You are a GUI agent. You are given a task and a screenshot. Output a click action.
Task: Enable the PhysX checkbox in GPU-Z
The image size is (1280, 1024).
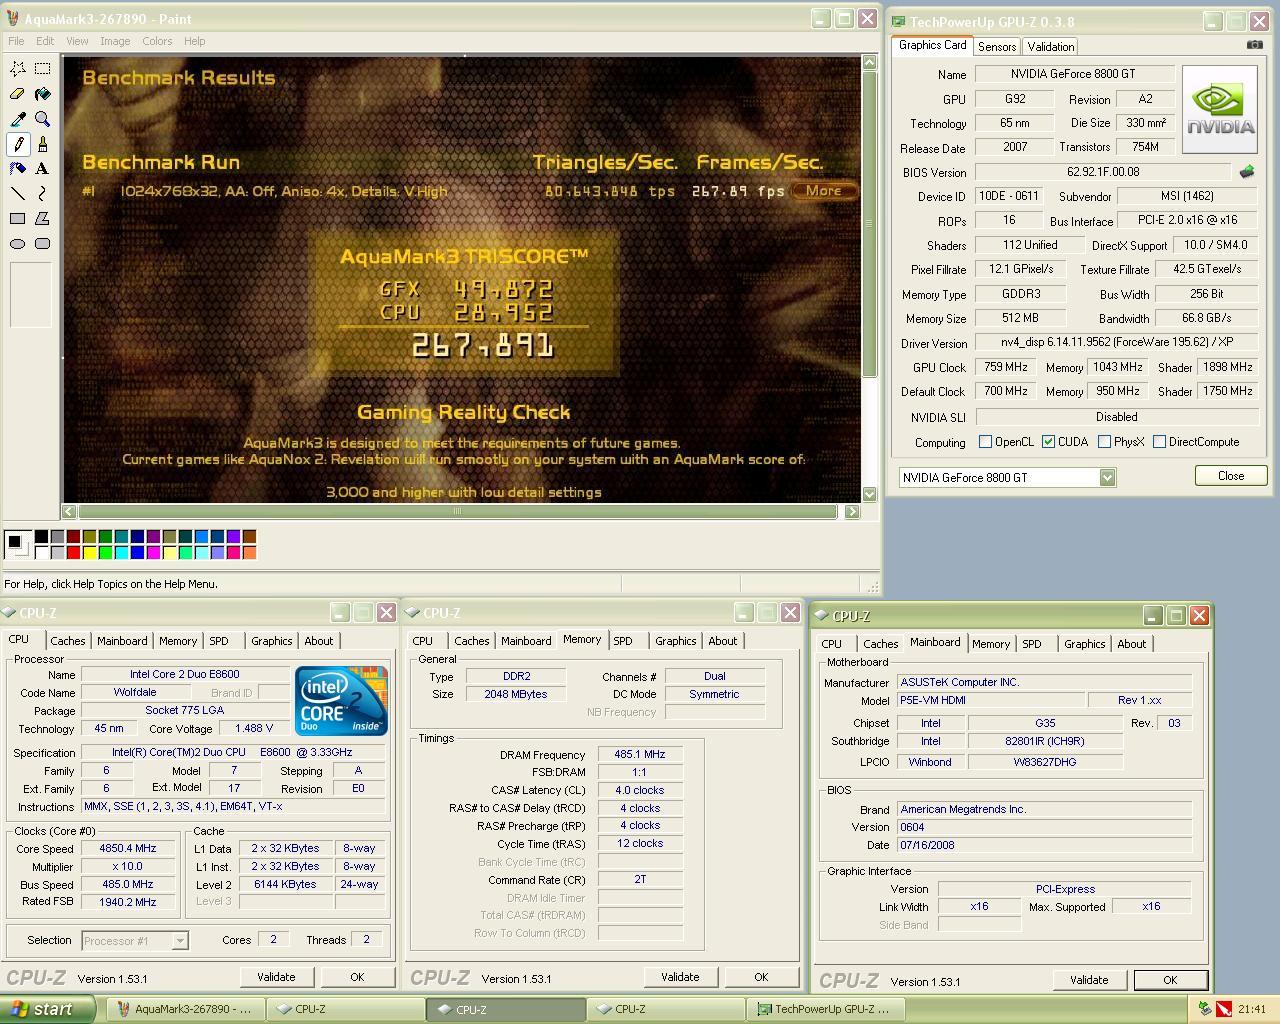tap(1104, 442)
